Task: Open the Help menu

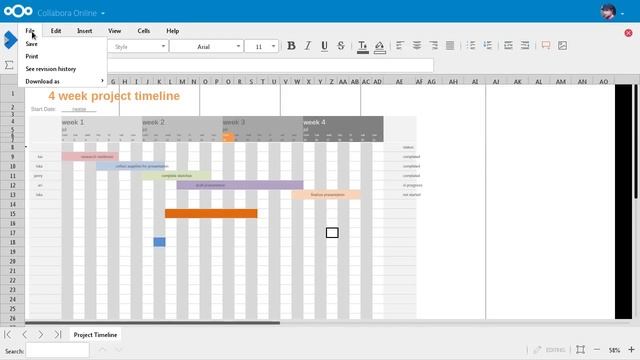Action: click(173, 31)
